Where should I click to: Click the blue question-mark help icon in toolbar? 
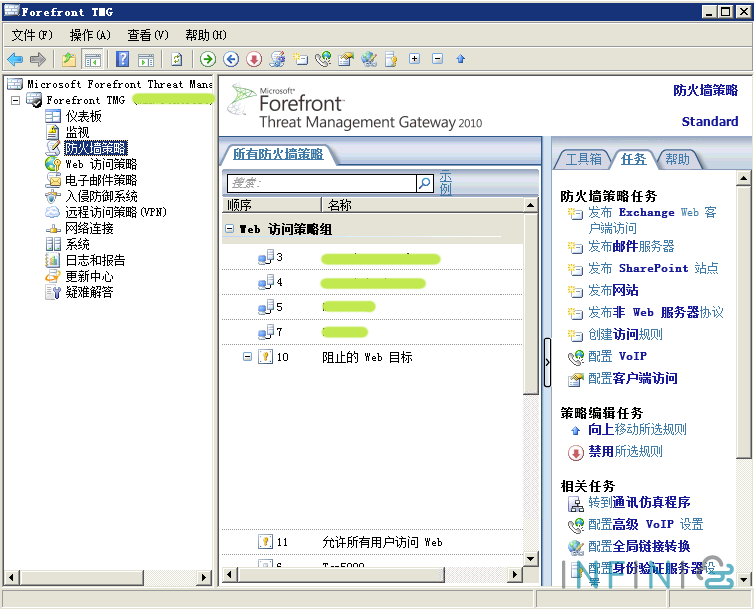tap(122, 59)
